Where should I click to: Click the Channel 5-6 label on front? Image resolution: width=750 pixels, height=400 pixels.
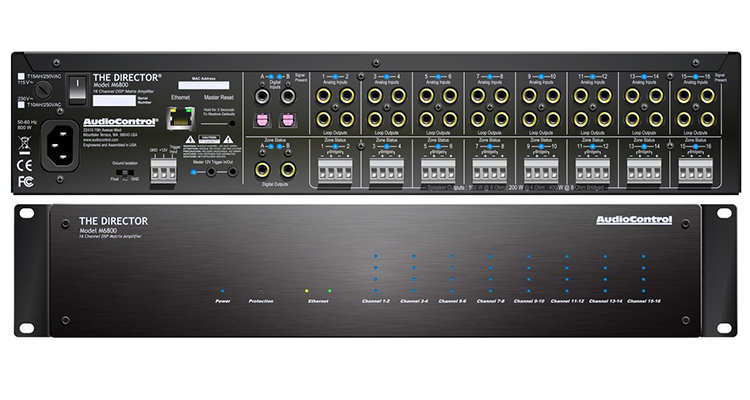click(x=452, y=301)
